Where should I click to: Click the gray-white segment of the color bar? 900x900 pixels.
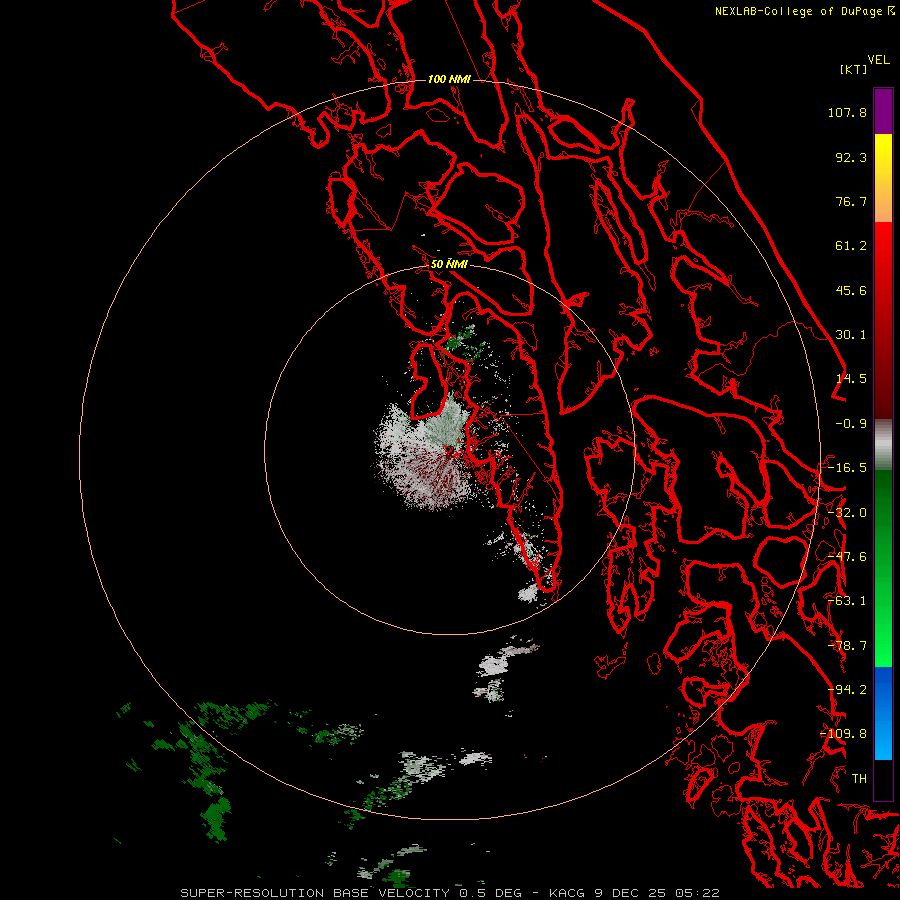[x=883, y=444]
